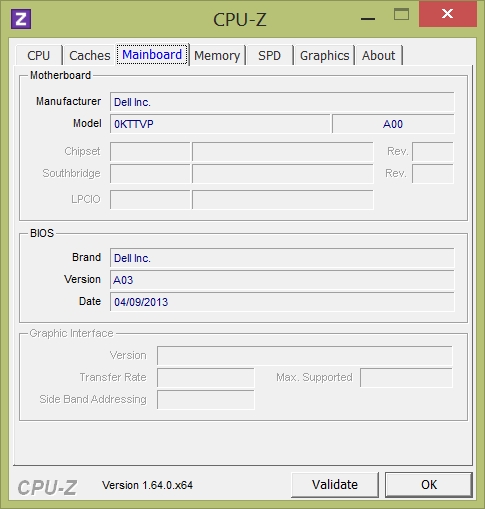Click the empty Side Band Addressing field
This screenshot has width=485, height=509.
[206, 399]
